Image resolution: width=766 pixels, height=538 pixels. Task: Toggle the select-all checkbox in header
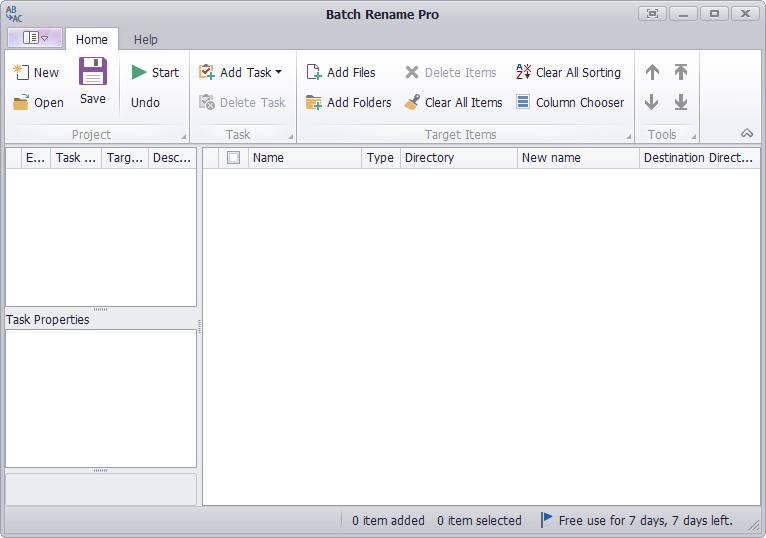tap(234, 158)
